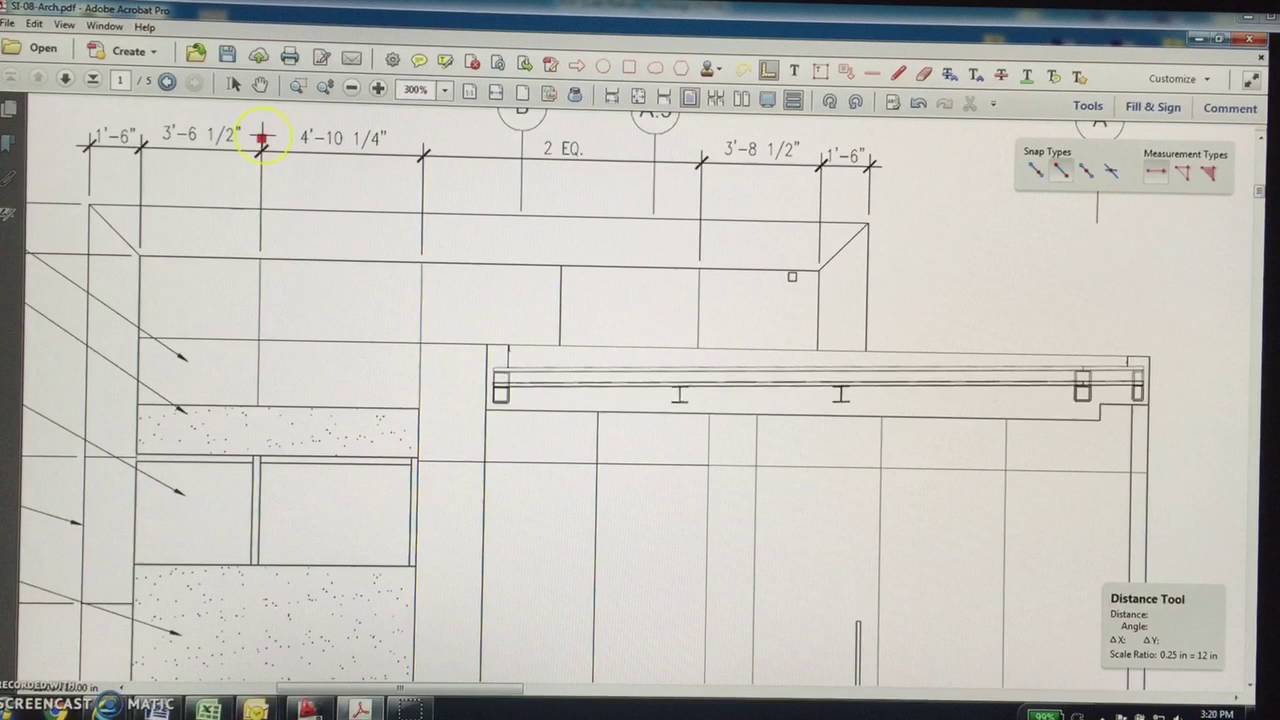The height and width of the screenshot is (720, 1280).
Task: Open Excel from the Windows taskbar
Action: point(208,711)
